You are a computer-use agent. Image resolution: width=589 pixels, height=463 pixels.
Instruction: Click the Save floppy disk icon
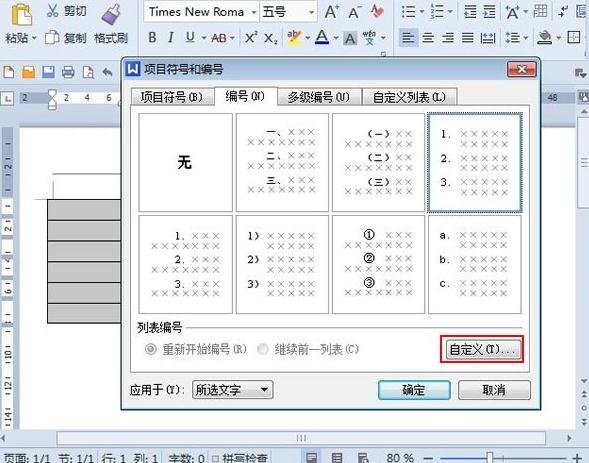pyautogui.click(x=48, y=71)
